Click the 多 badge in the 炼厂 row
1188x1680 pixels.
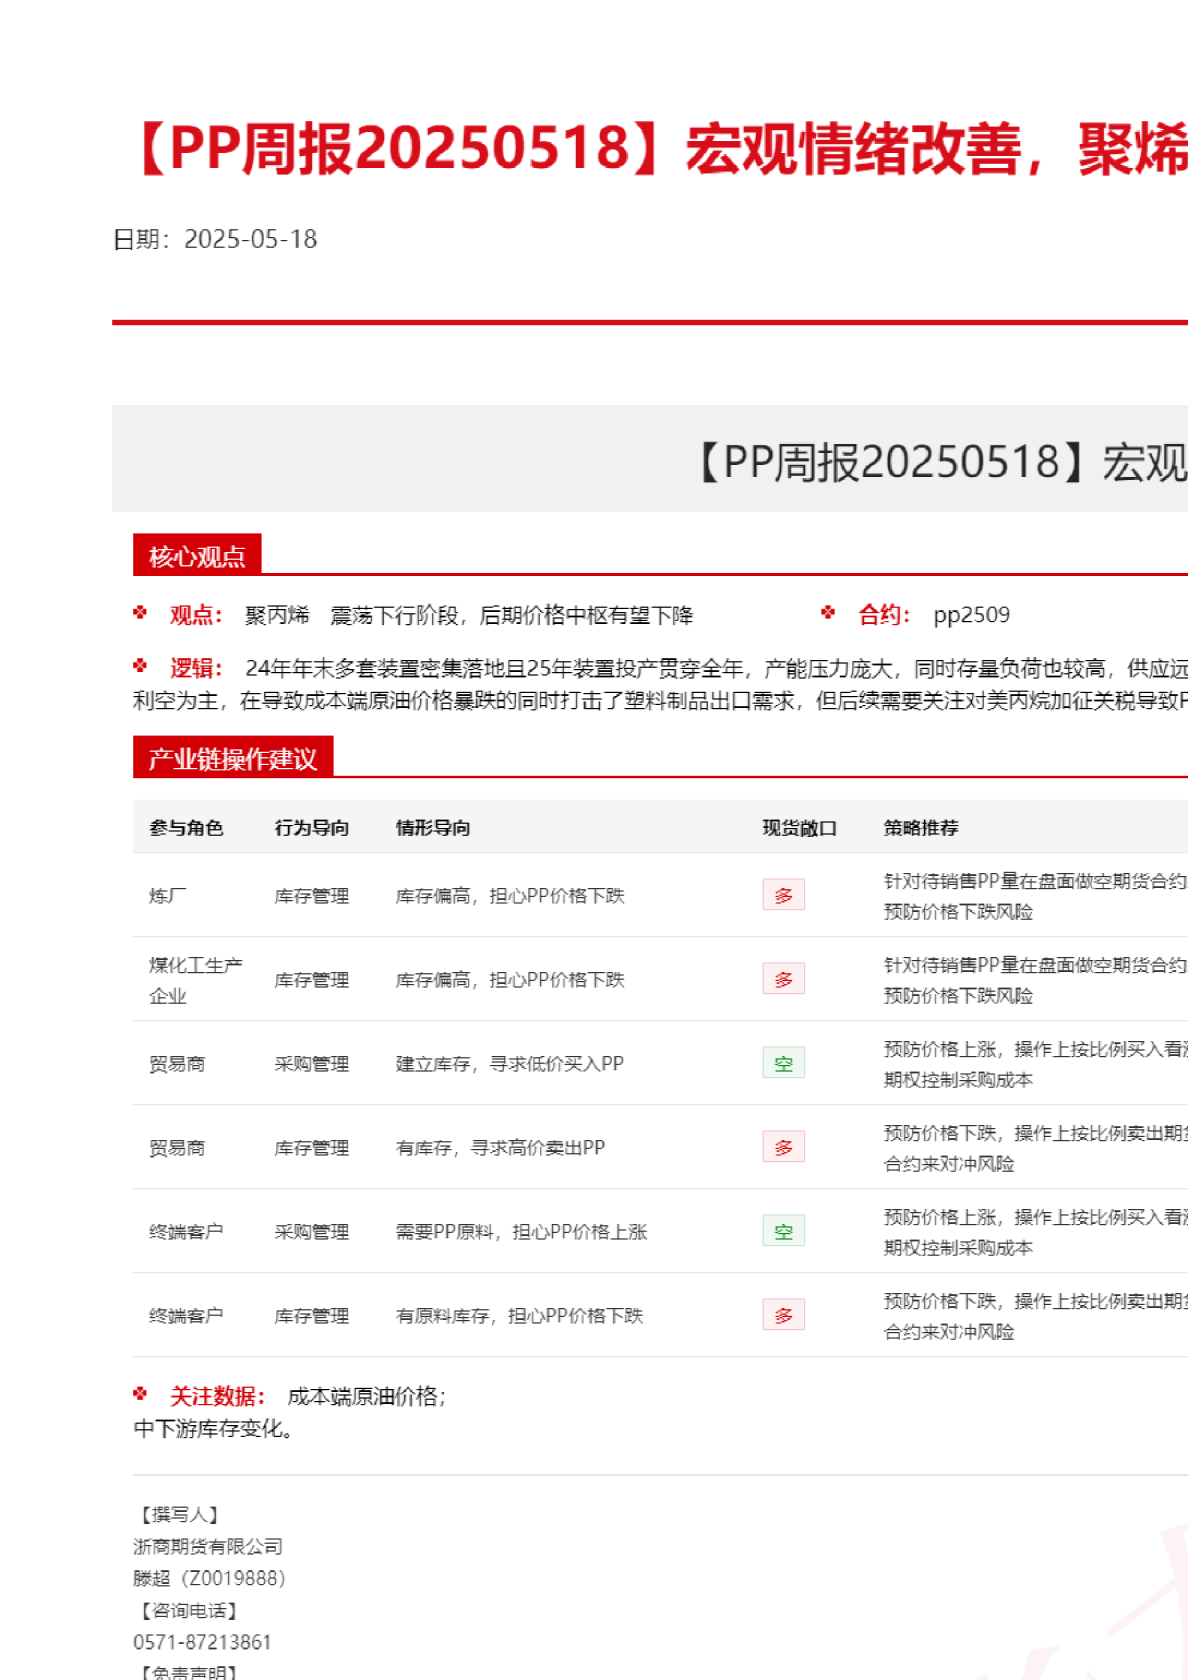pyautogui.click(x=783, y=895)
